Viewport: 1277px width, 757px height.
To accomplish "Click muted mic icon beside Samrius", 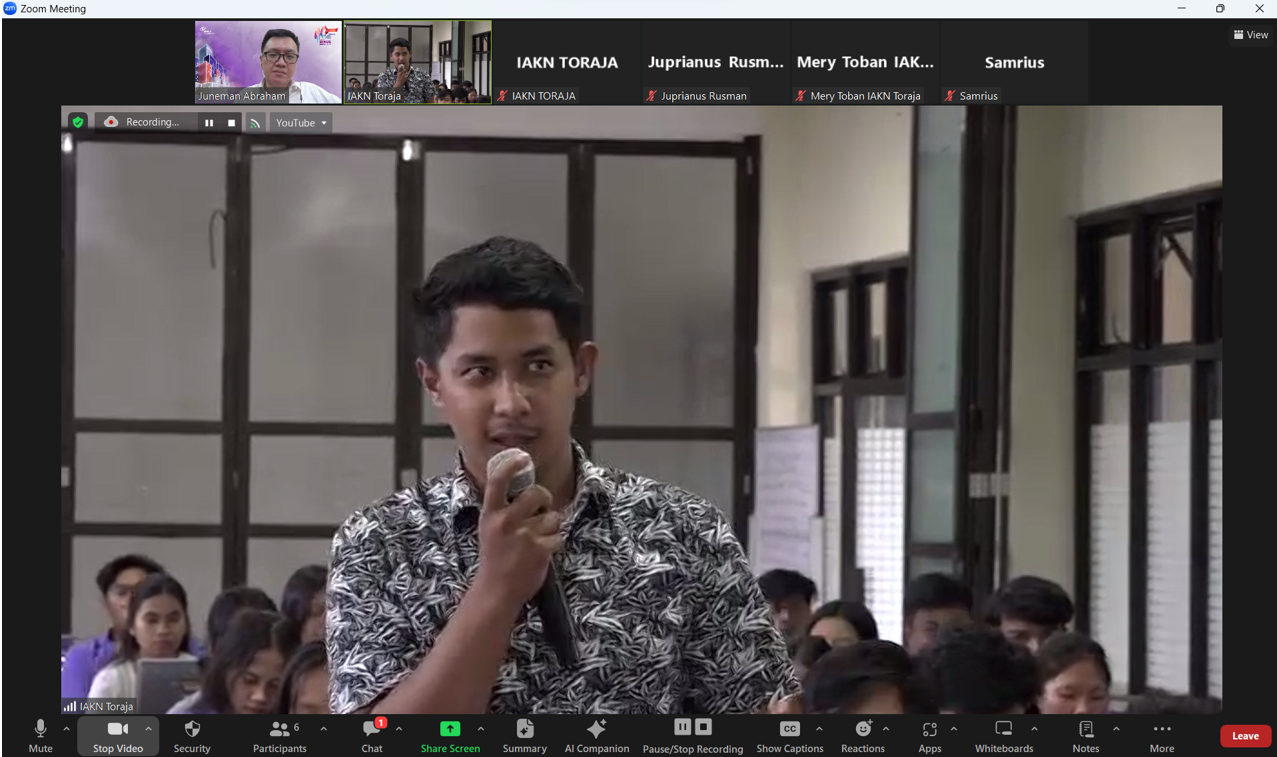I will pyautogui.click(x=949, y=96).
